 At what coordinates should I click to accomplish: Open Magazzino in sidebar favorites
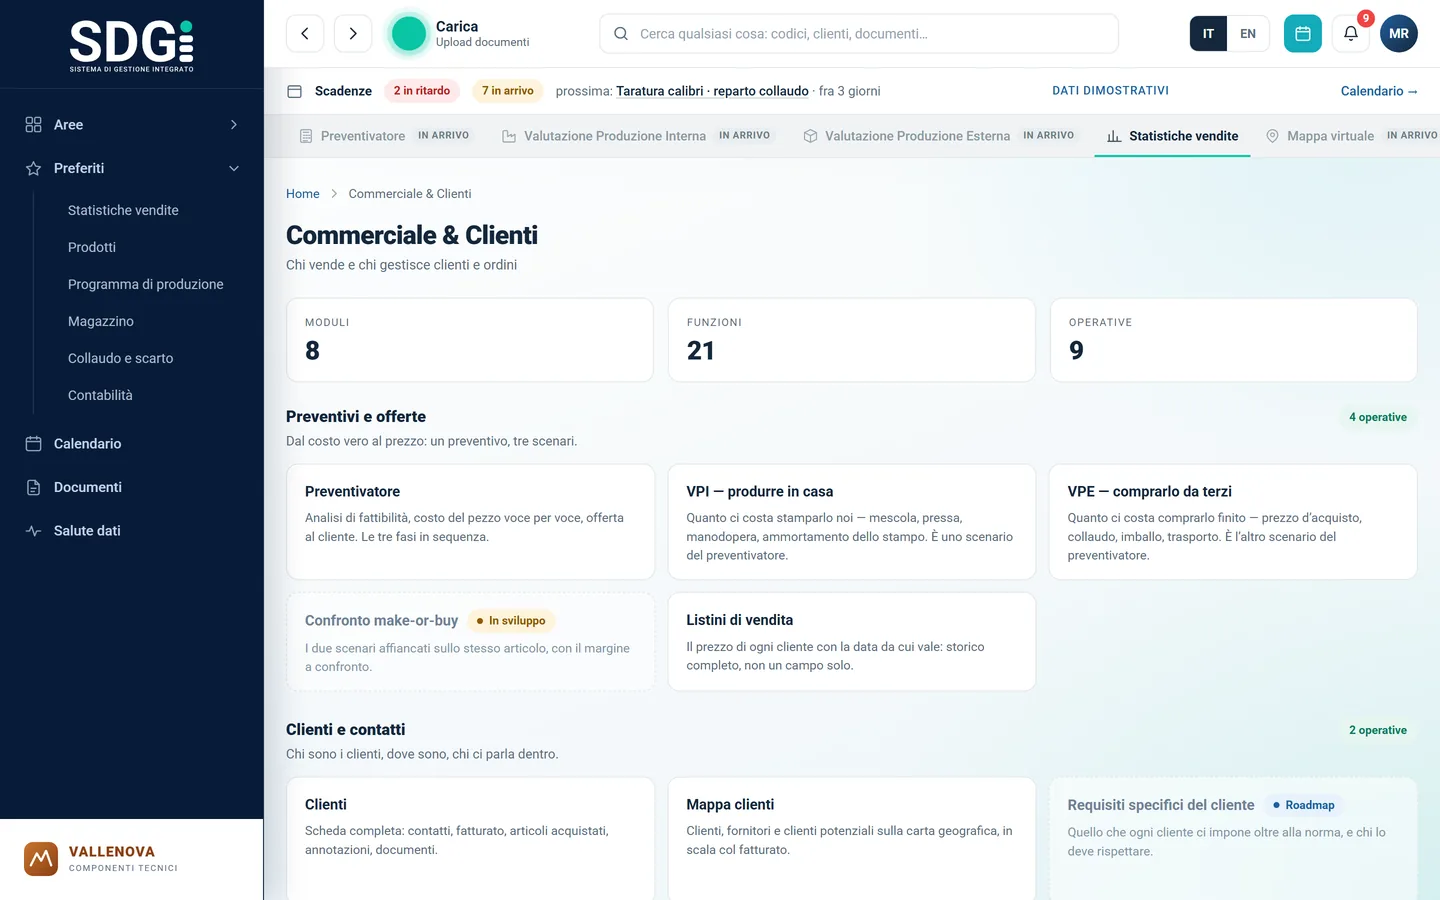pos(101,322)
